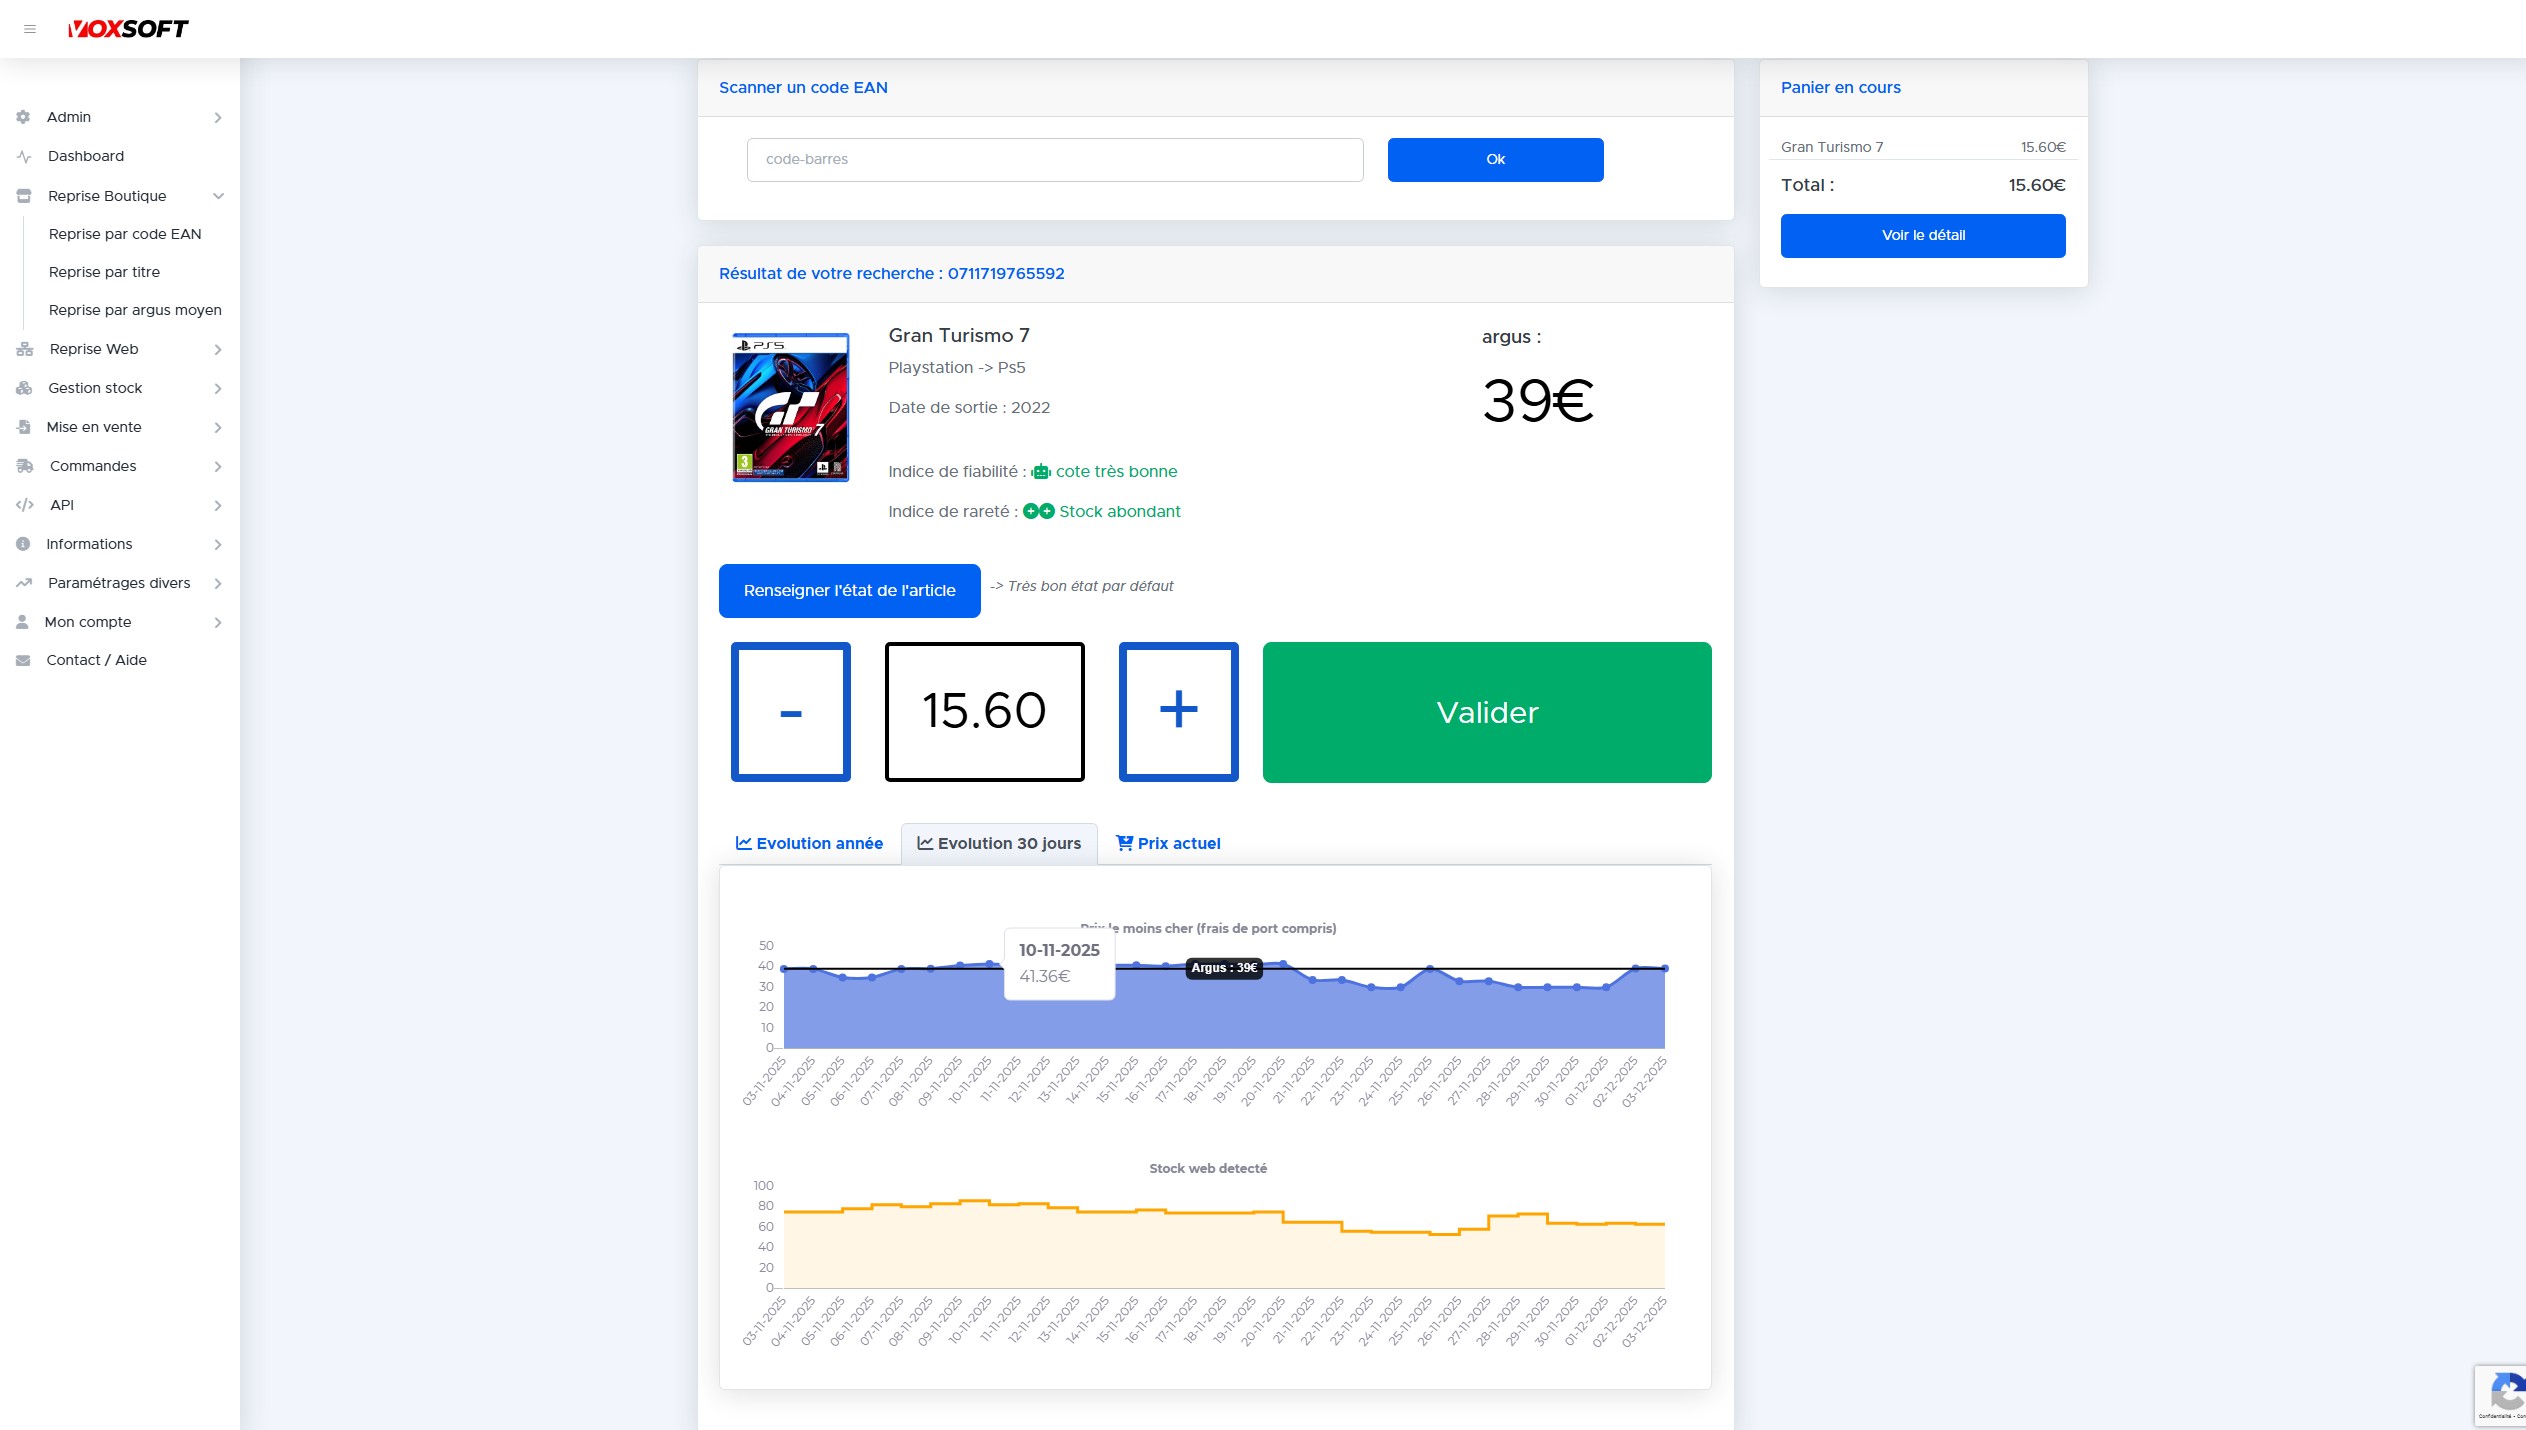Expand the Admin menu chevron
Screen dimensions: 2526x1430
[x=218, y=118]
